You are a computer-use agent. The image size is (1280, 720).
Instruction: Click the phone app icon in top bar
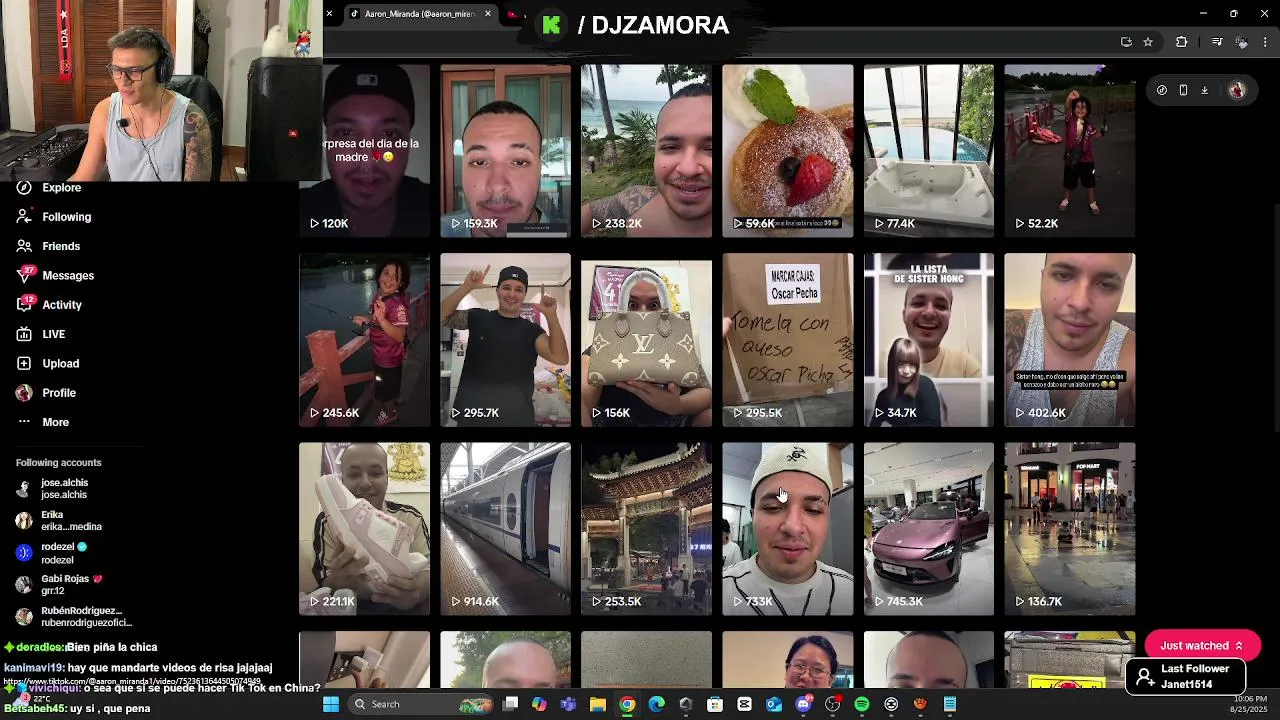[1183, 90]
